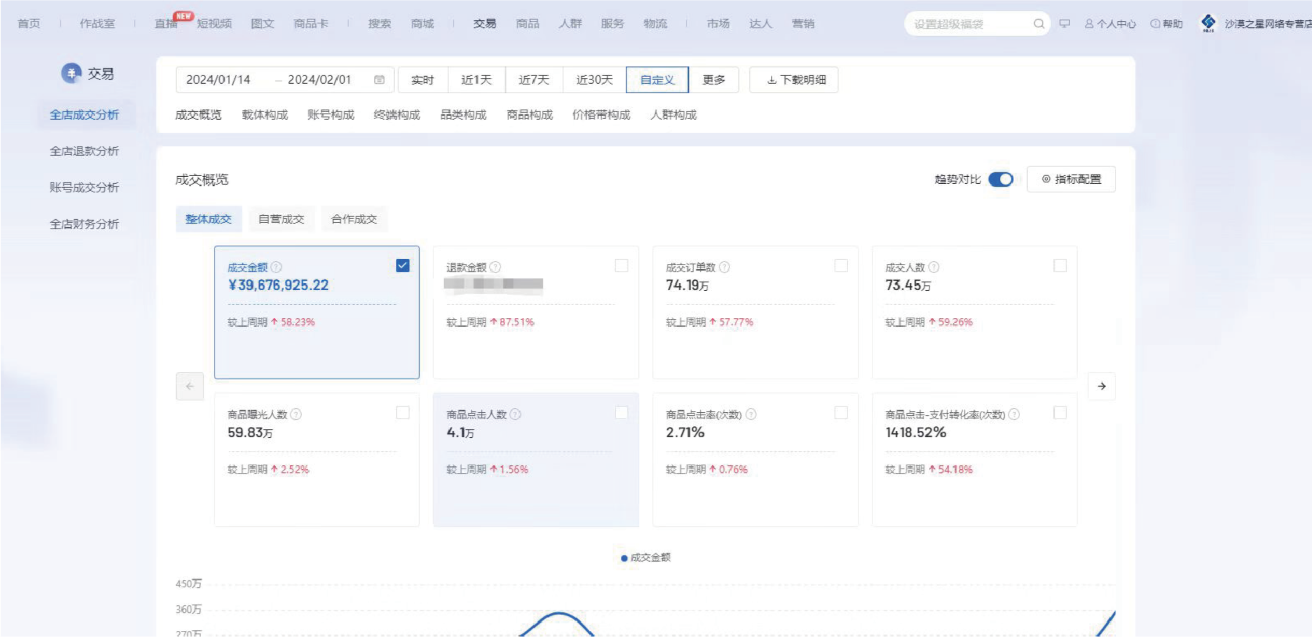This screenshot has height=637, width=1312.
Task: Click help icon next to 成交金额
Action: tap(276, 268)
